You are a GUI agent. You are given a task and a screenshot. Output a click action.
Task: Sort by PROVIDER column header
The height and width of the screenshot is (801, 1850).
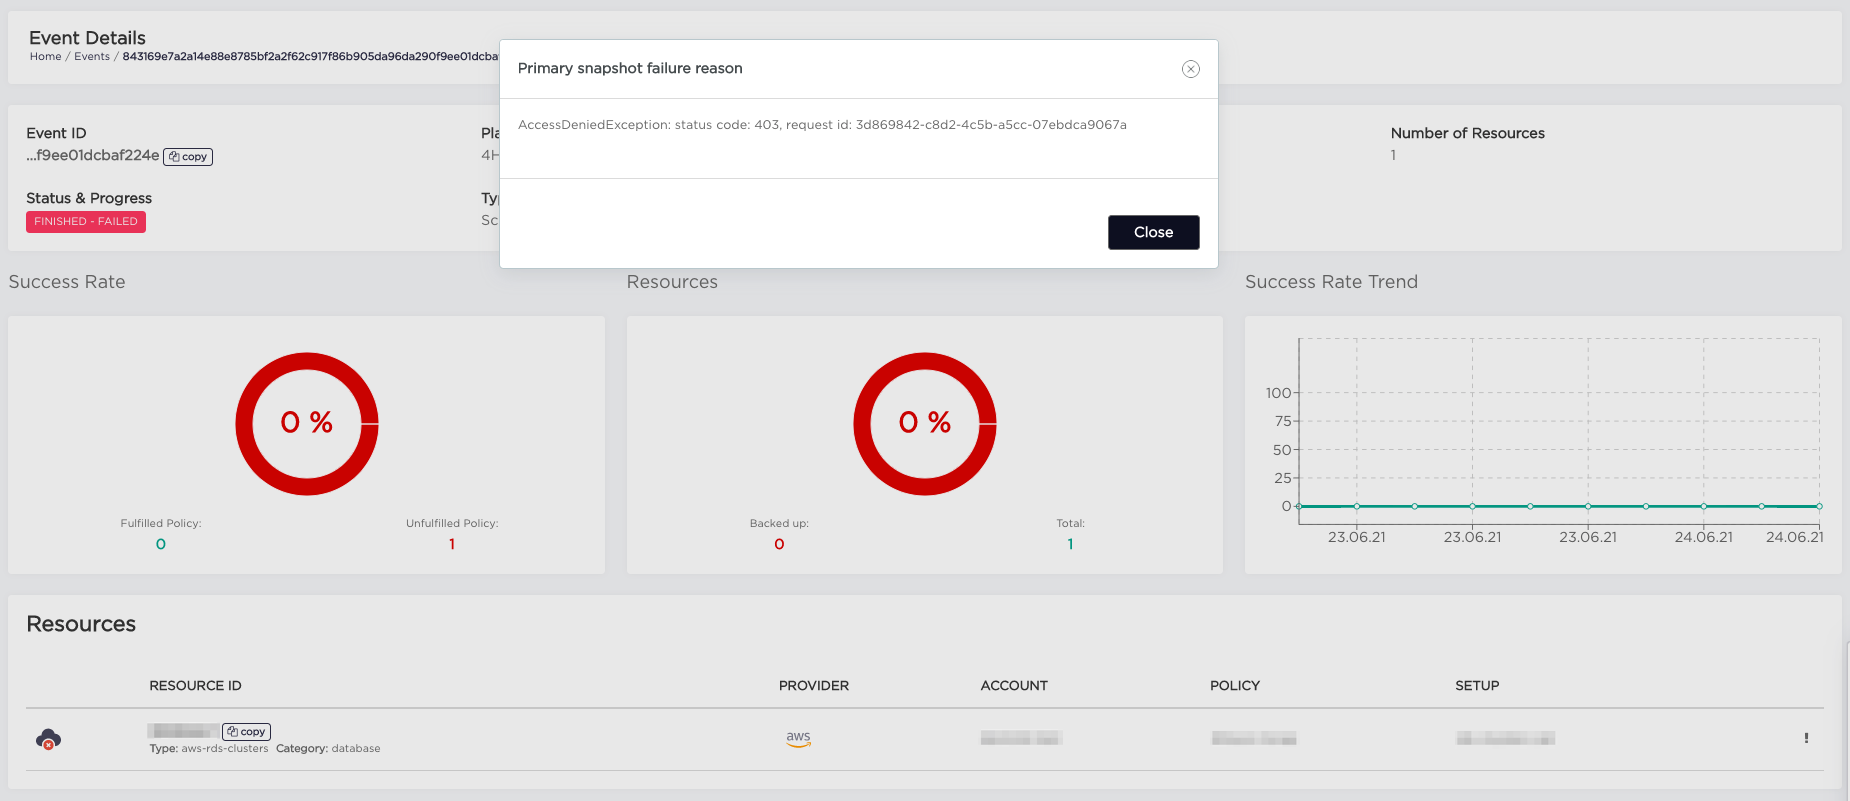813,686
